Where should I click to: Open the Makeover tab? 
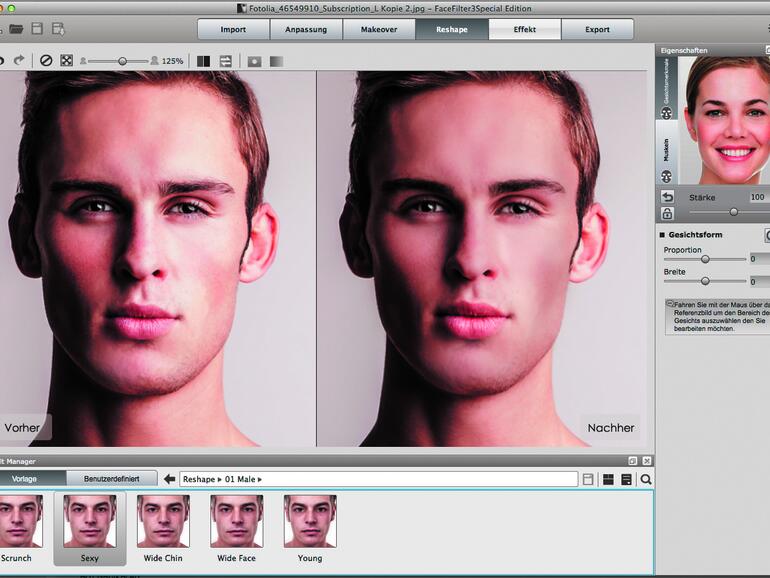point(379,29)
